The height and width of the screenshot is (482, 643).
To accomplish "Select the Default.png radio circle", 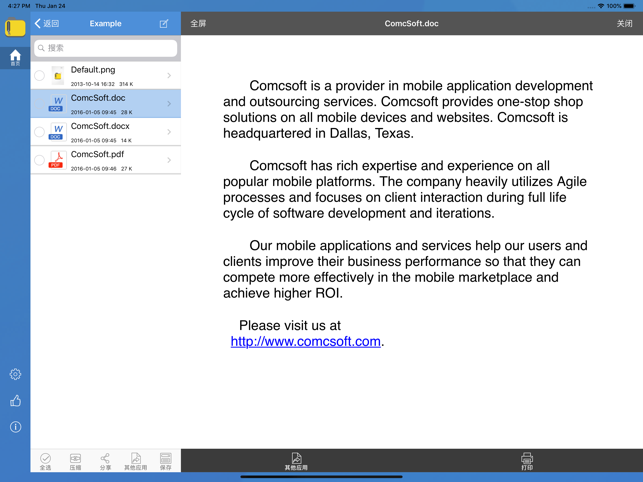I will (x=39, y=75).
